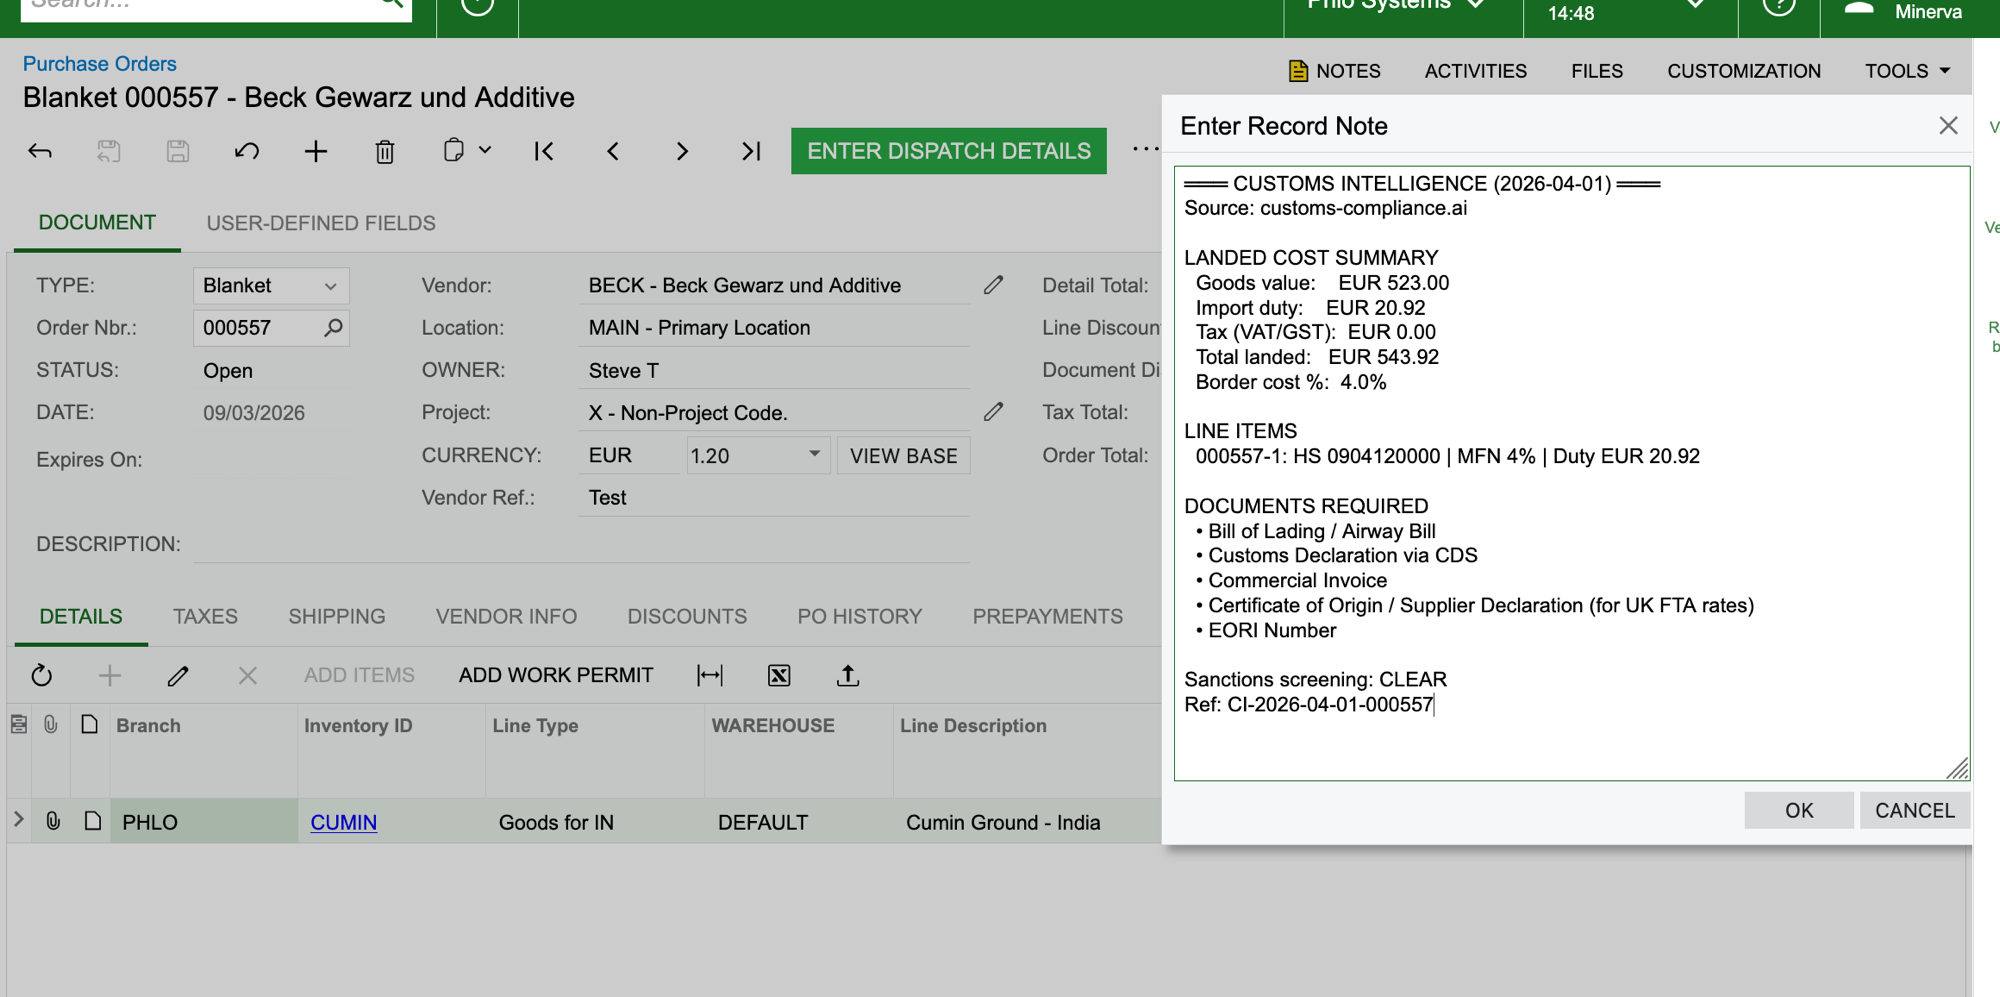Screen dimensions: 2000x997
Task: Click the Enter Dispatch Details button
Action: (x=948, y=151)
